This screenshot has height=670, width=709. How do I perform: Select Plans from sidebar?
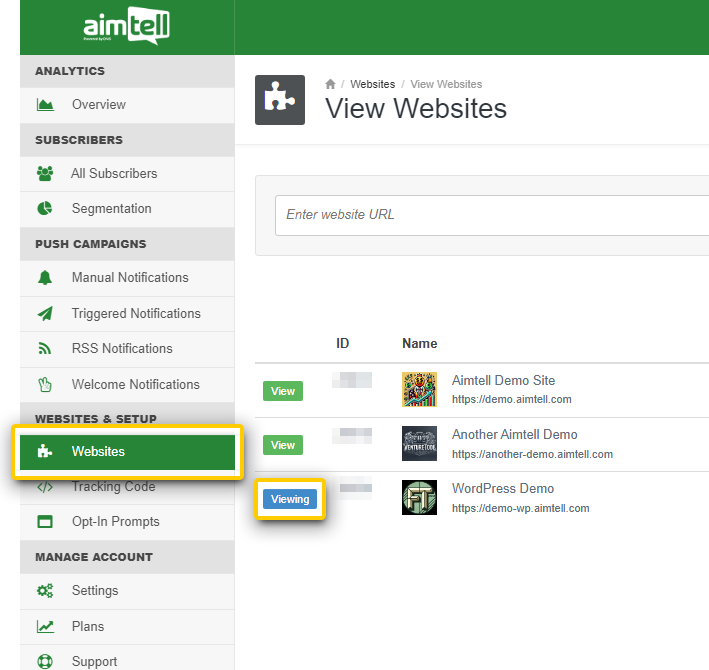[88, 627]
